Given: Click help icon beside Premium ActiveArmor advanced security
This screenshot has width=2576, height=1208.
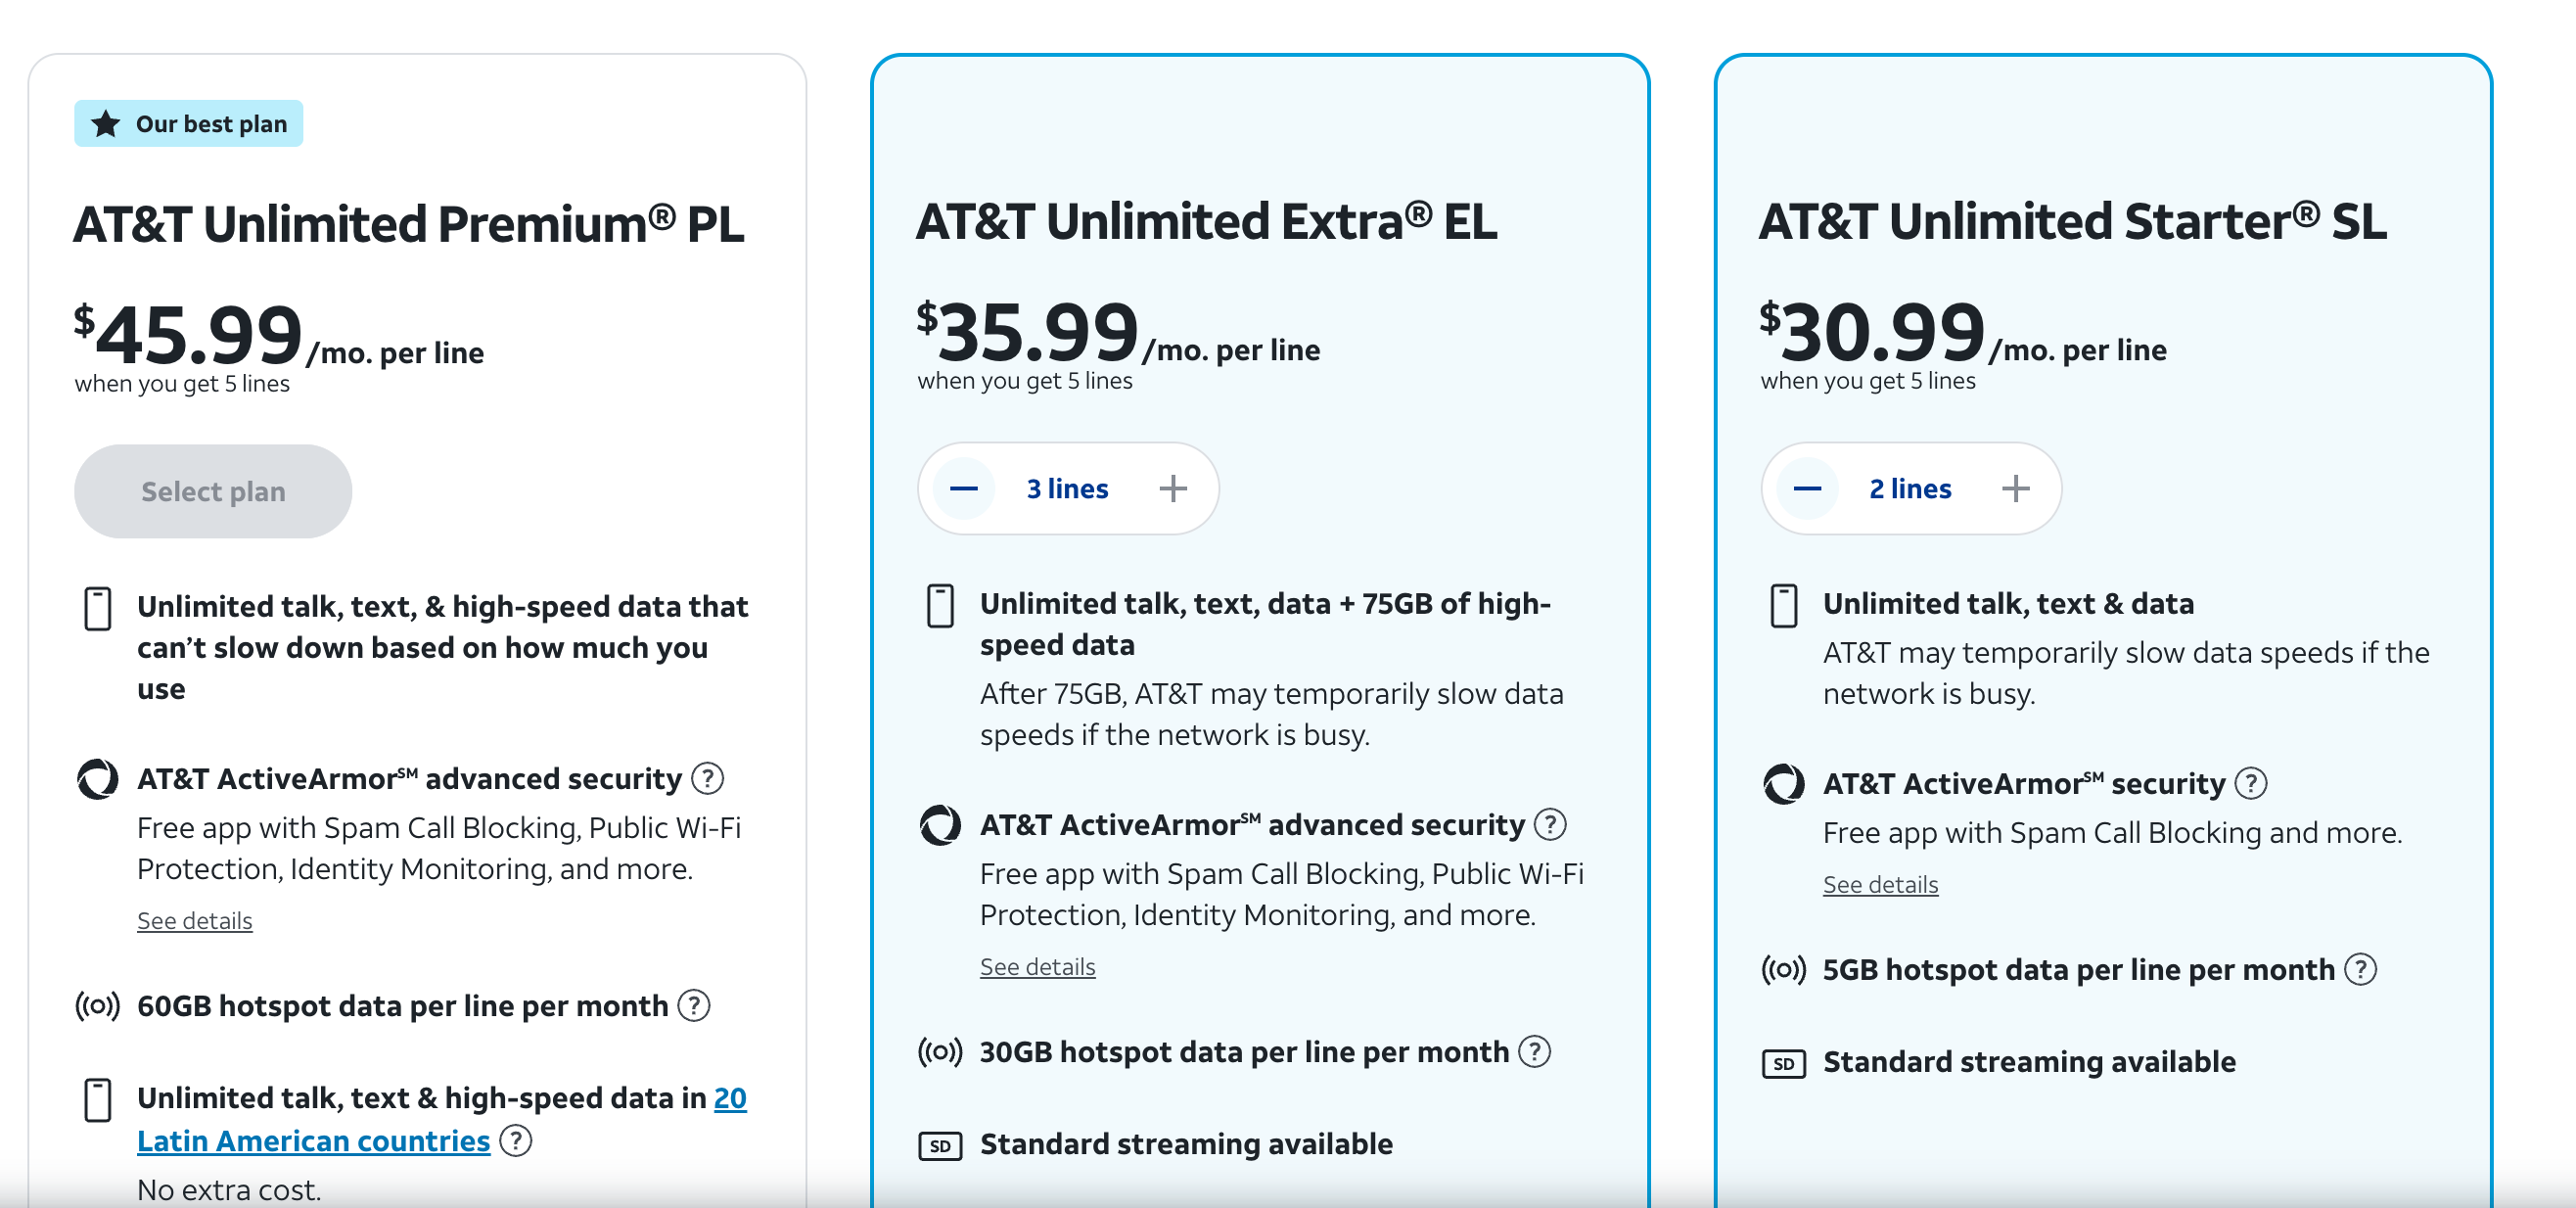Looking at the screenshot, I should click(x=708, y=778).
